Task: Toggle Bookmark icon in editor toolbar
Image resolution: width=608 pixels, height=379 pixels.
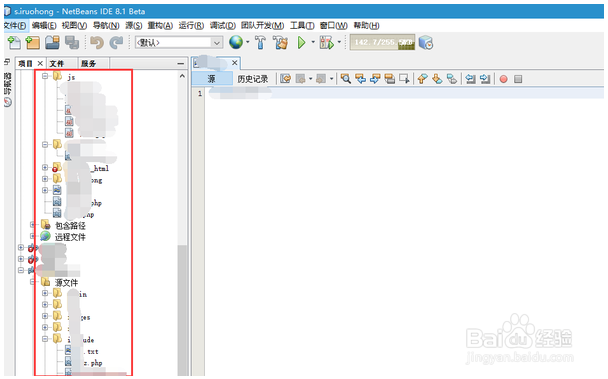Action: [452, 79]
